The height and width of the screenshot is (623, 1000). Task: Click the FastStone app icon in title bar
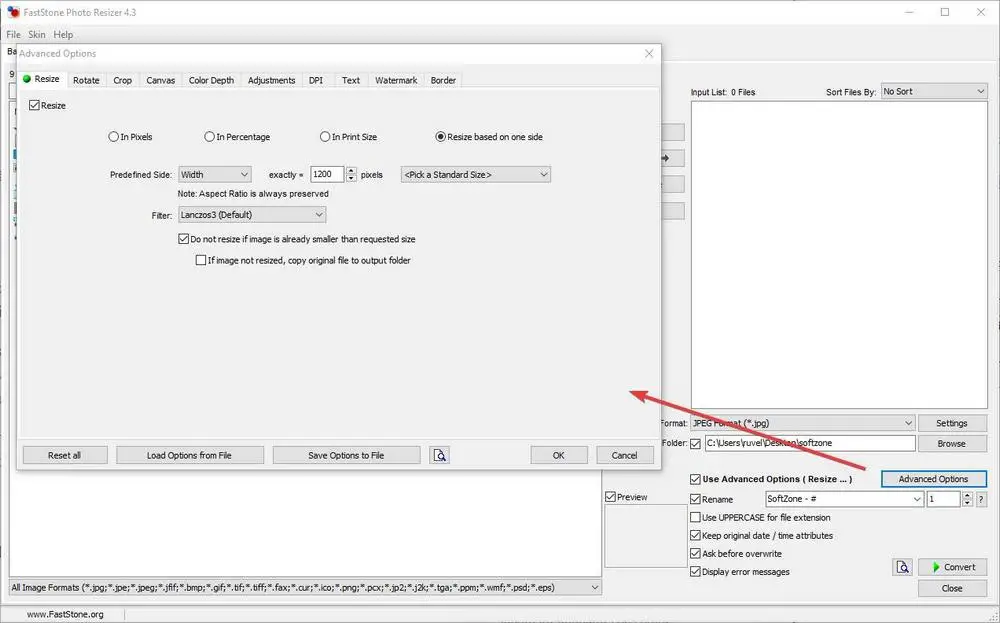click(13, 12)
